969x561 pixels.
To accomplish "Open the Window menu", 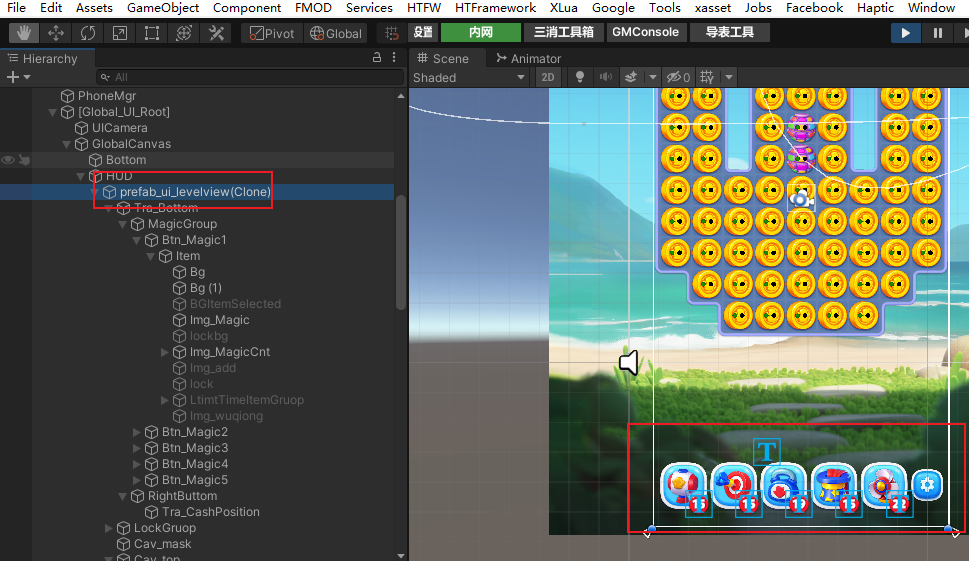I will pyautogui.click(x=931, y=7).
